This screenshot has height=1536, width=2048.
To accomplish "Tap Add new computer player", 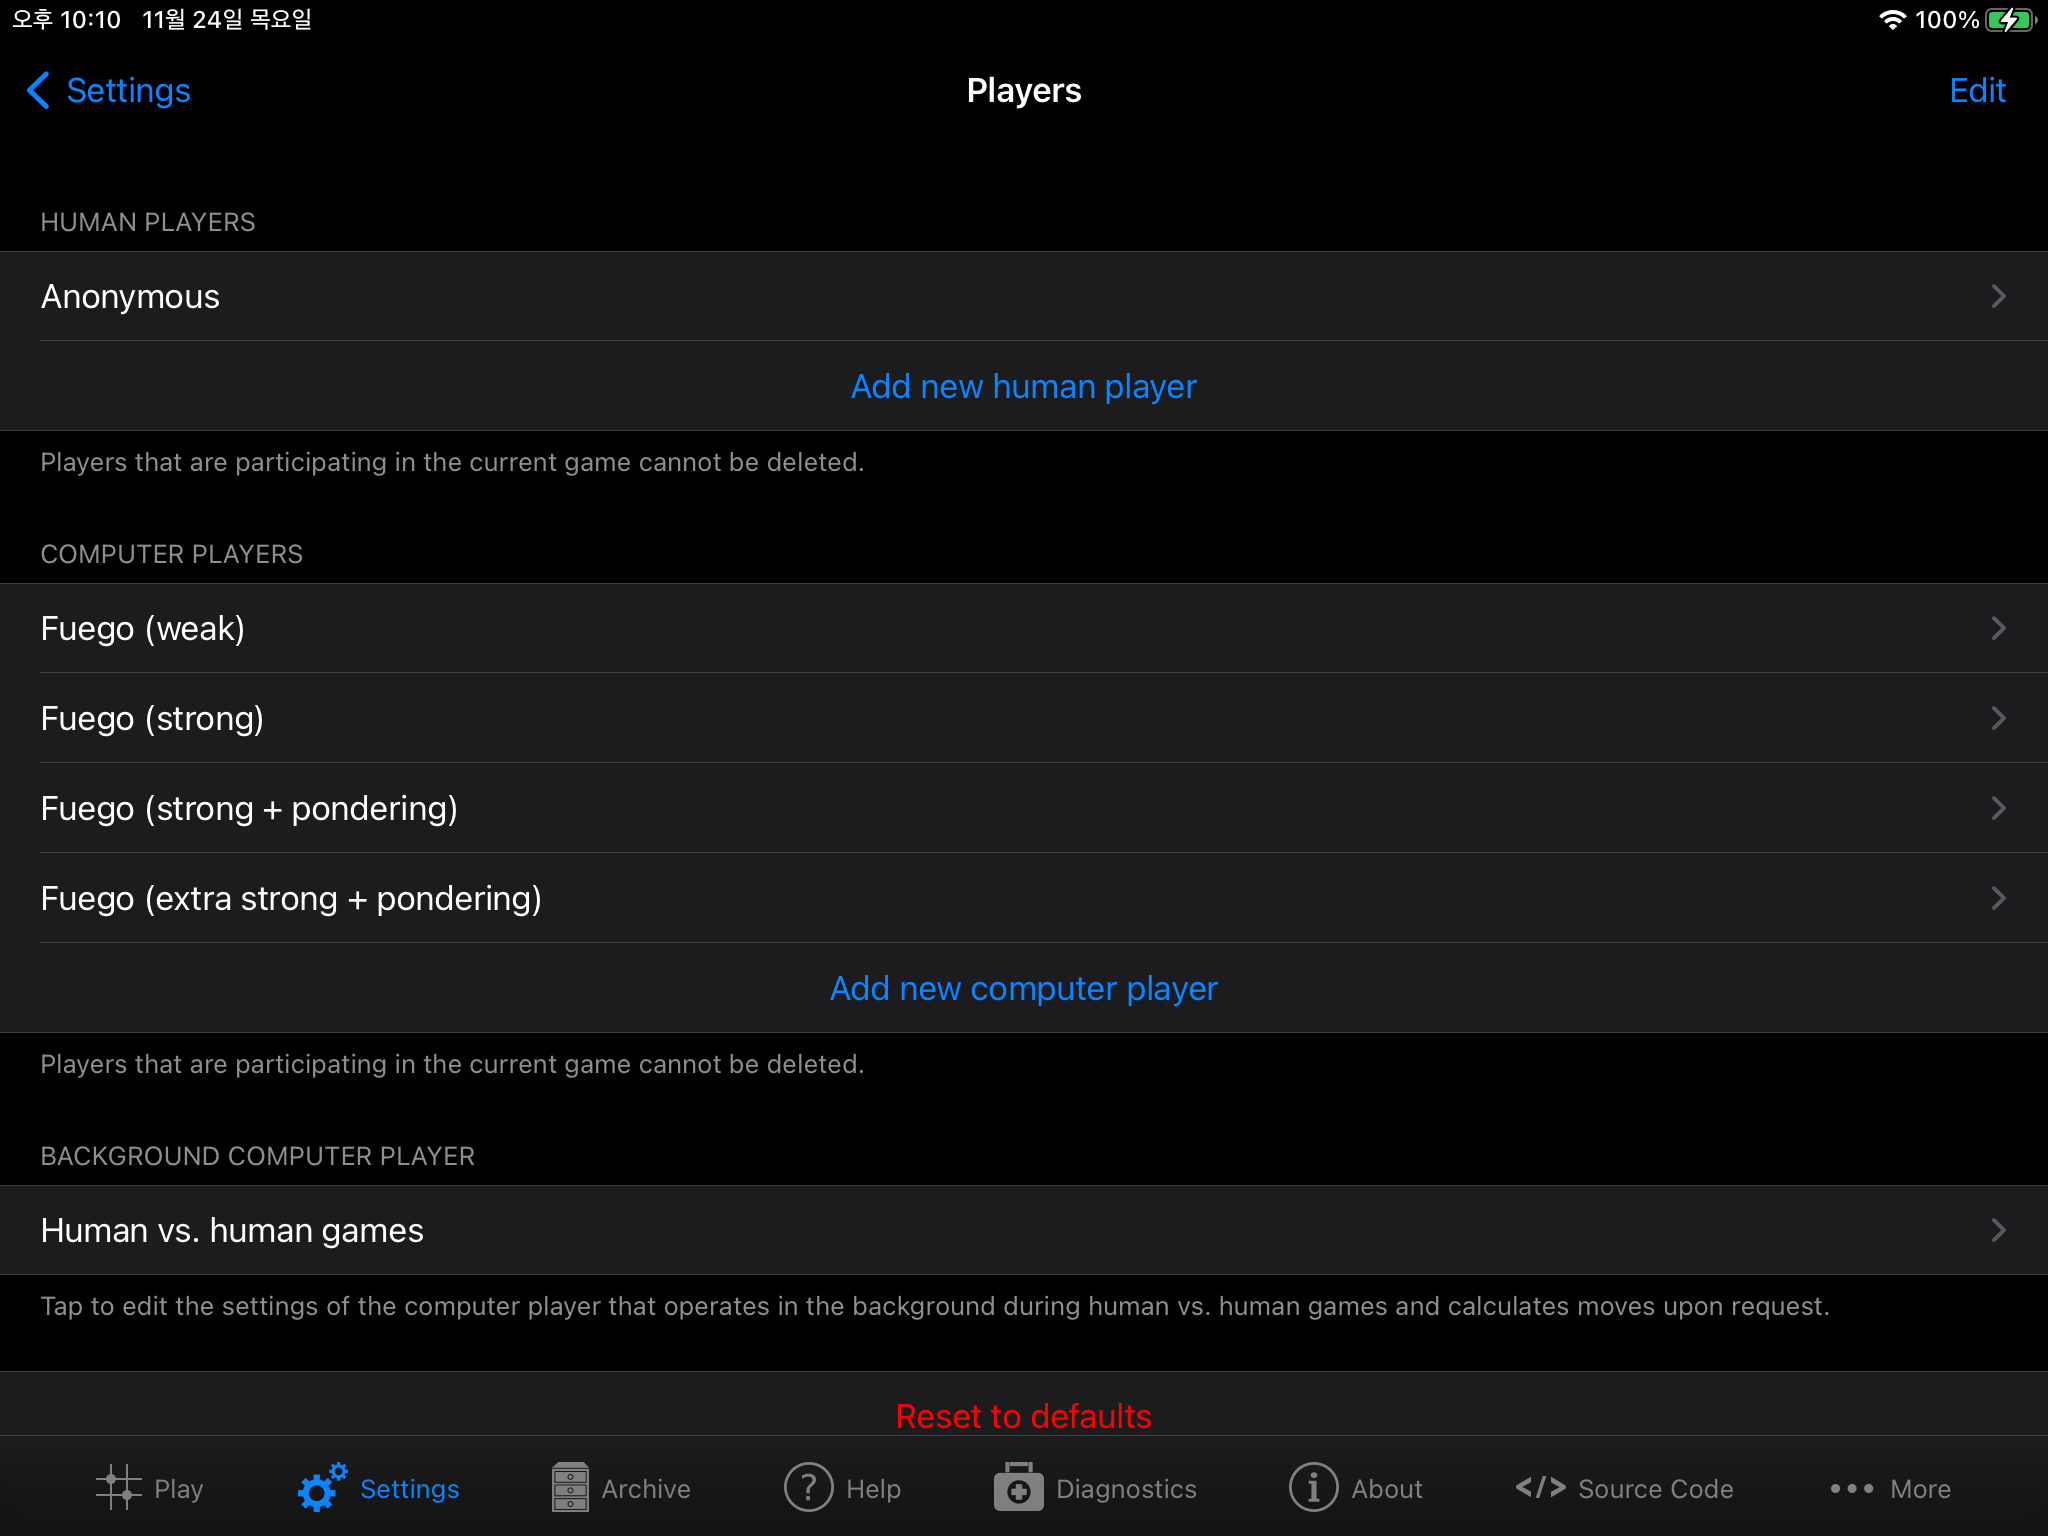I will click(1023, 988).
